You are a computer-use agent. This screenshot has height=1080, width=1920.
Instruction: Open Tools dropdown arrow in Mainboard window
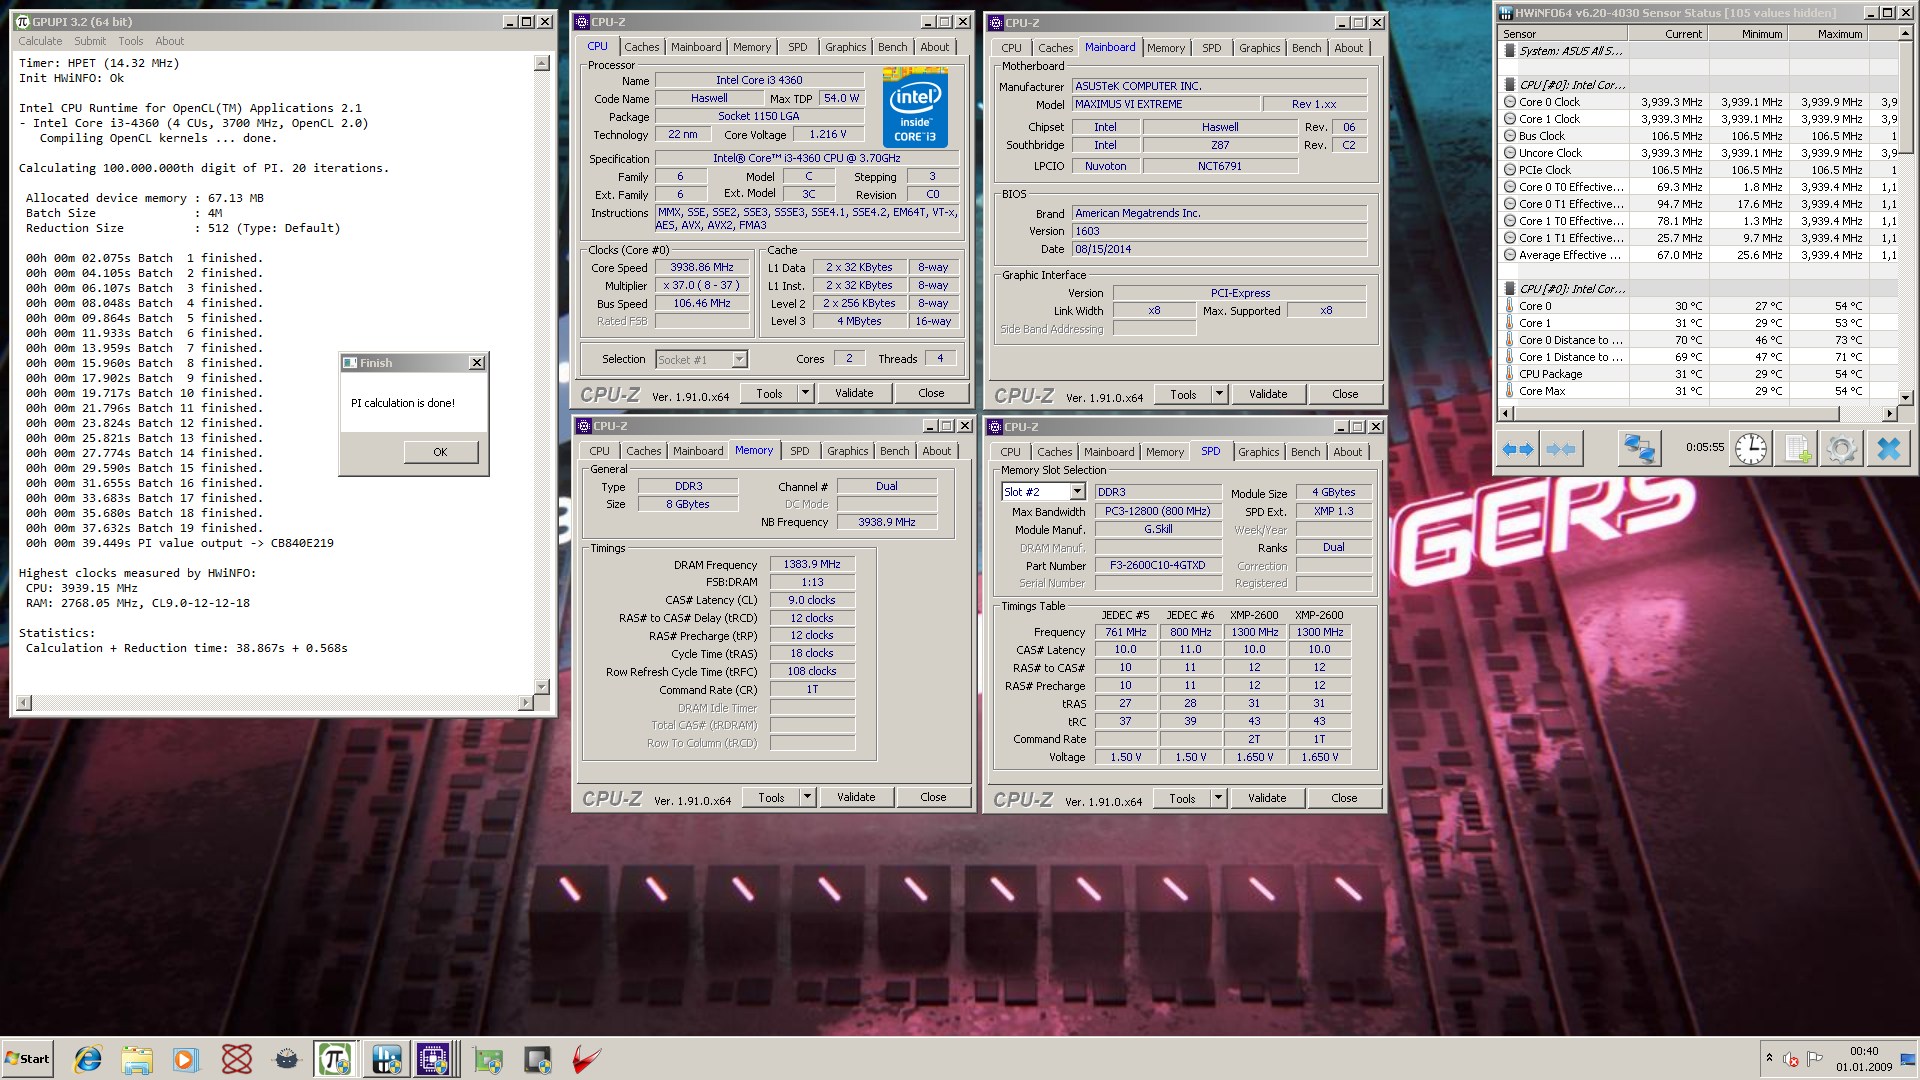(1219, 394)
